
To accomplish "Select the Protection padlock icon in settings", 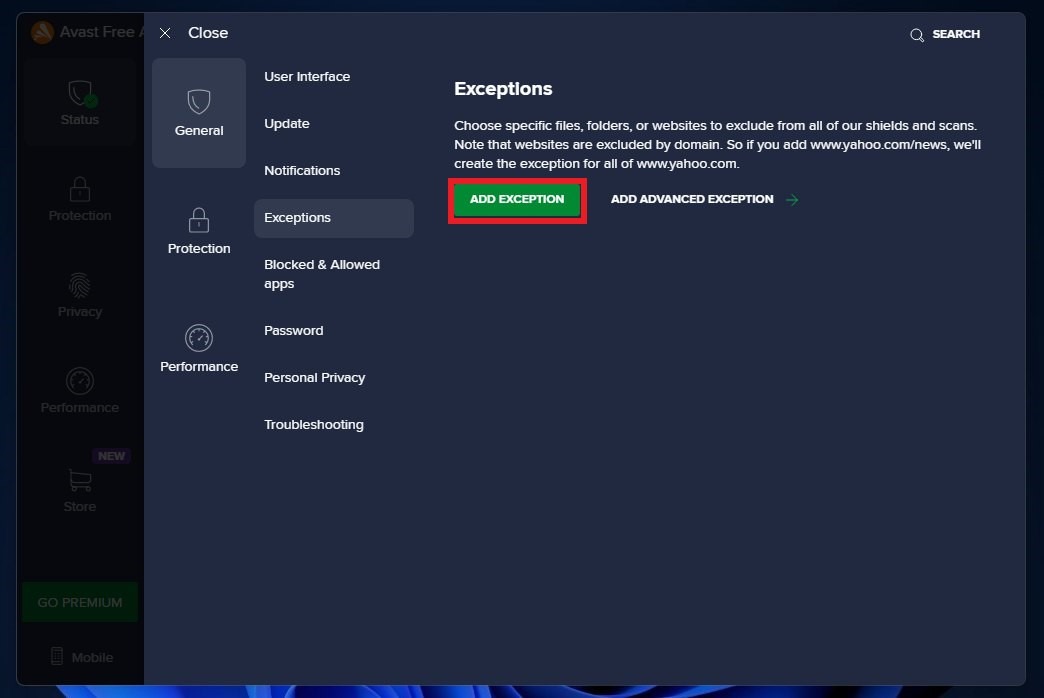I will [x=199, y=220].
